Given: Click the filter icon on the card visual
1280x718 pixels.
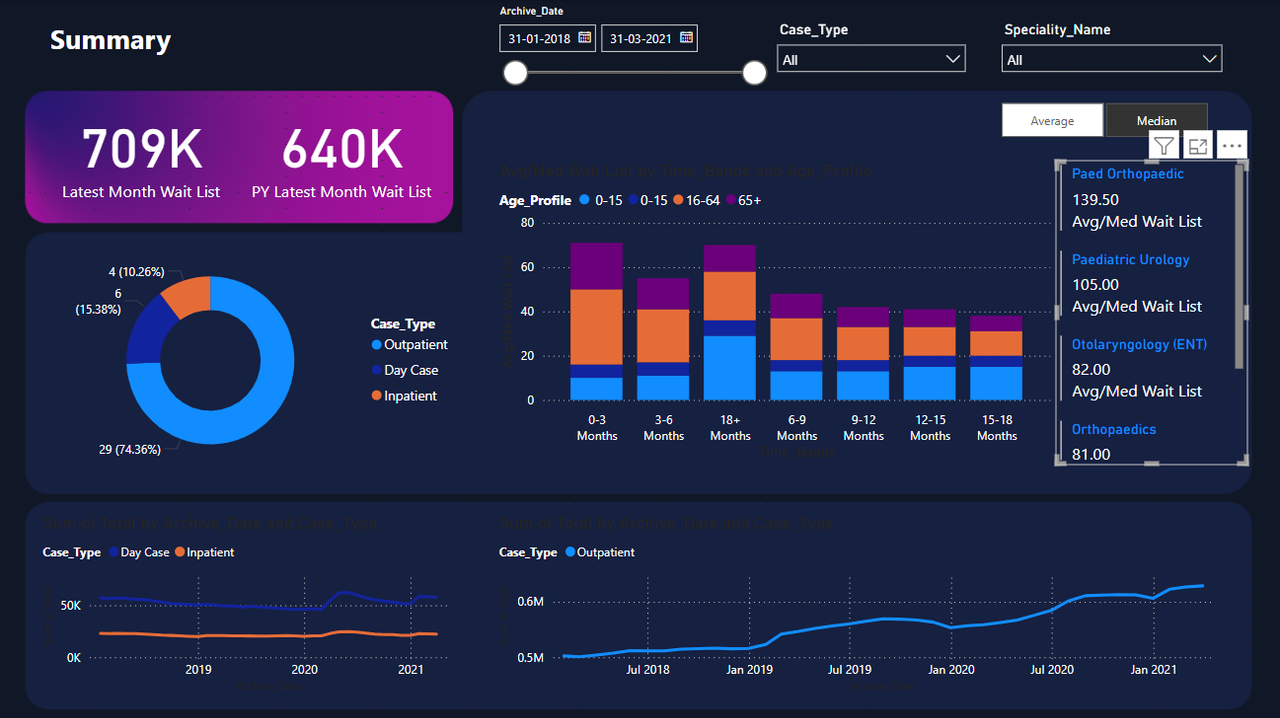Looking at the screenshot, I should (1164, 146).
